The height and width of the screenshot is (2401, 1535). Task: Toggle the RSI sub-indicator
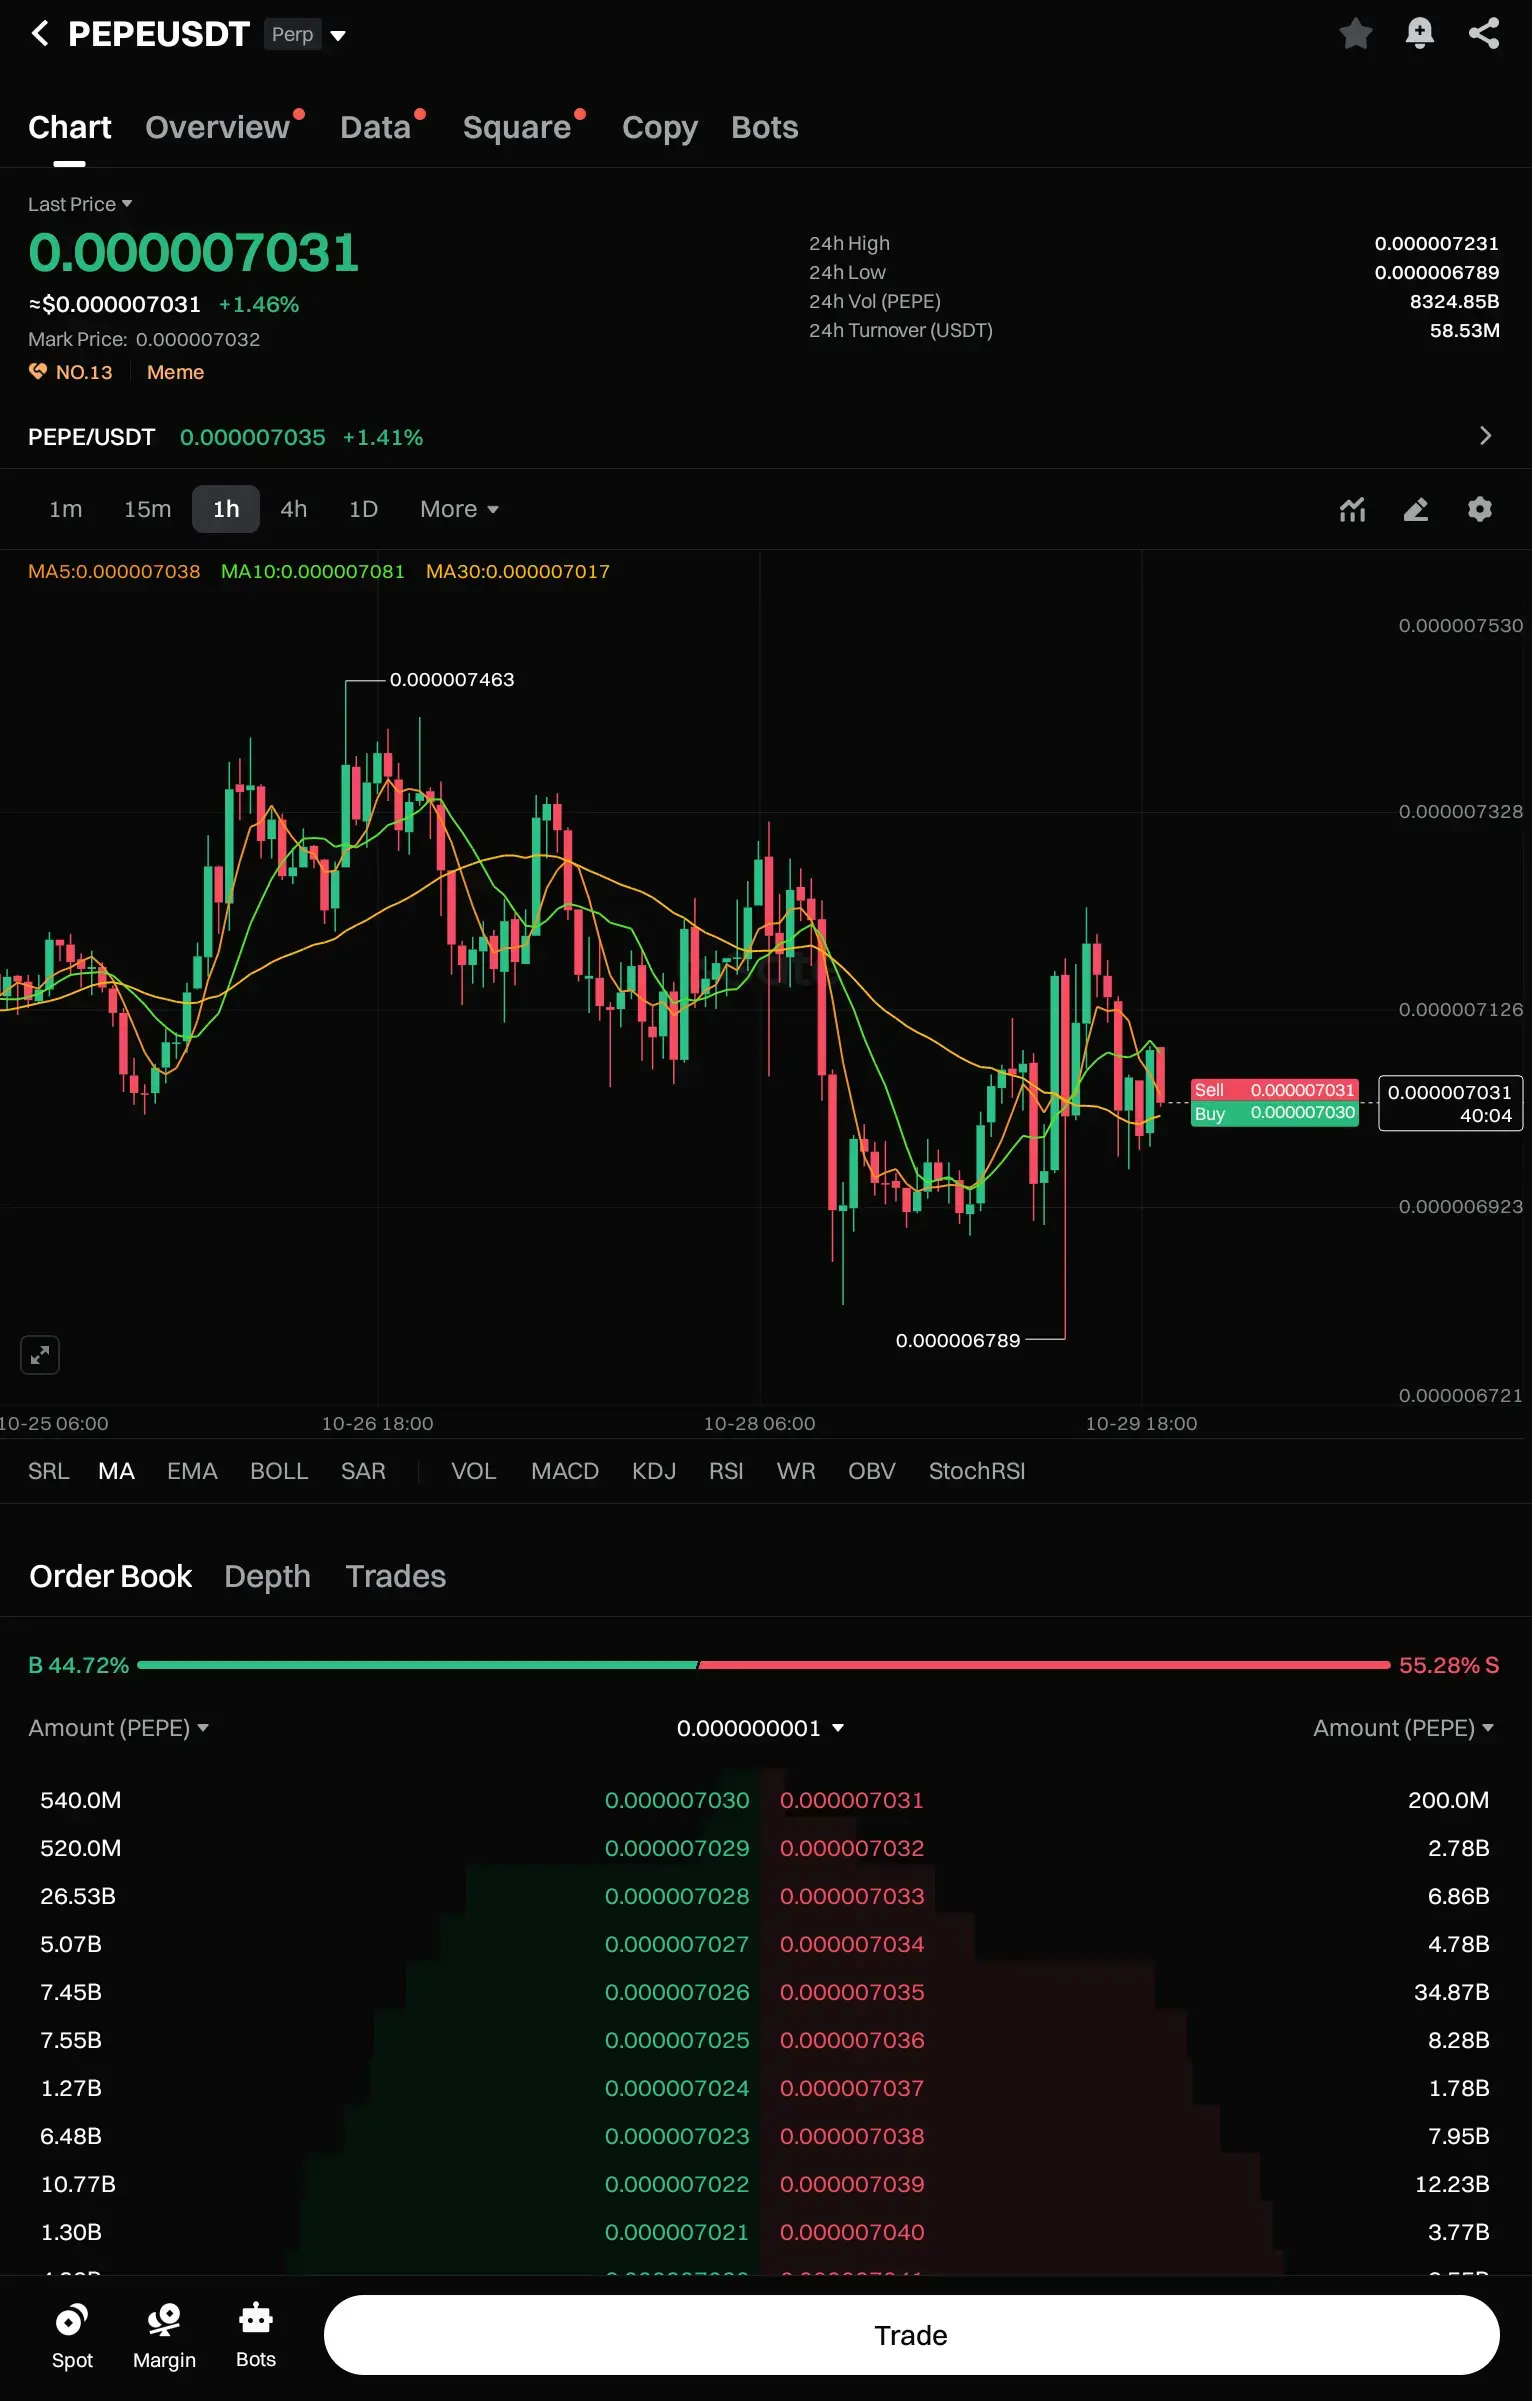click(726, 1471)
